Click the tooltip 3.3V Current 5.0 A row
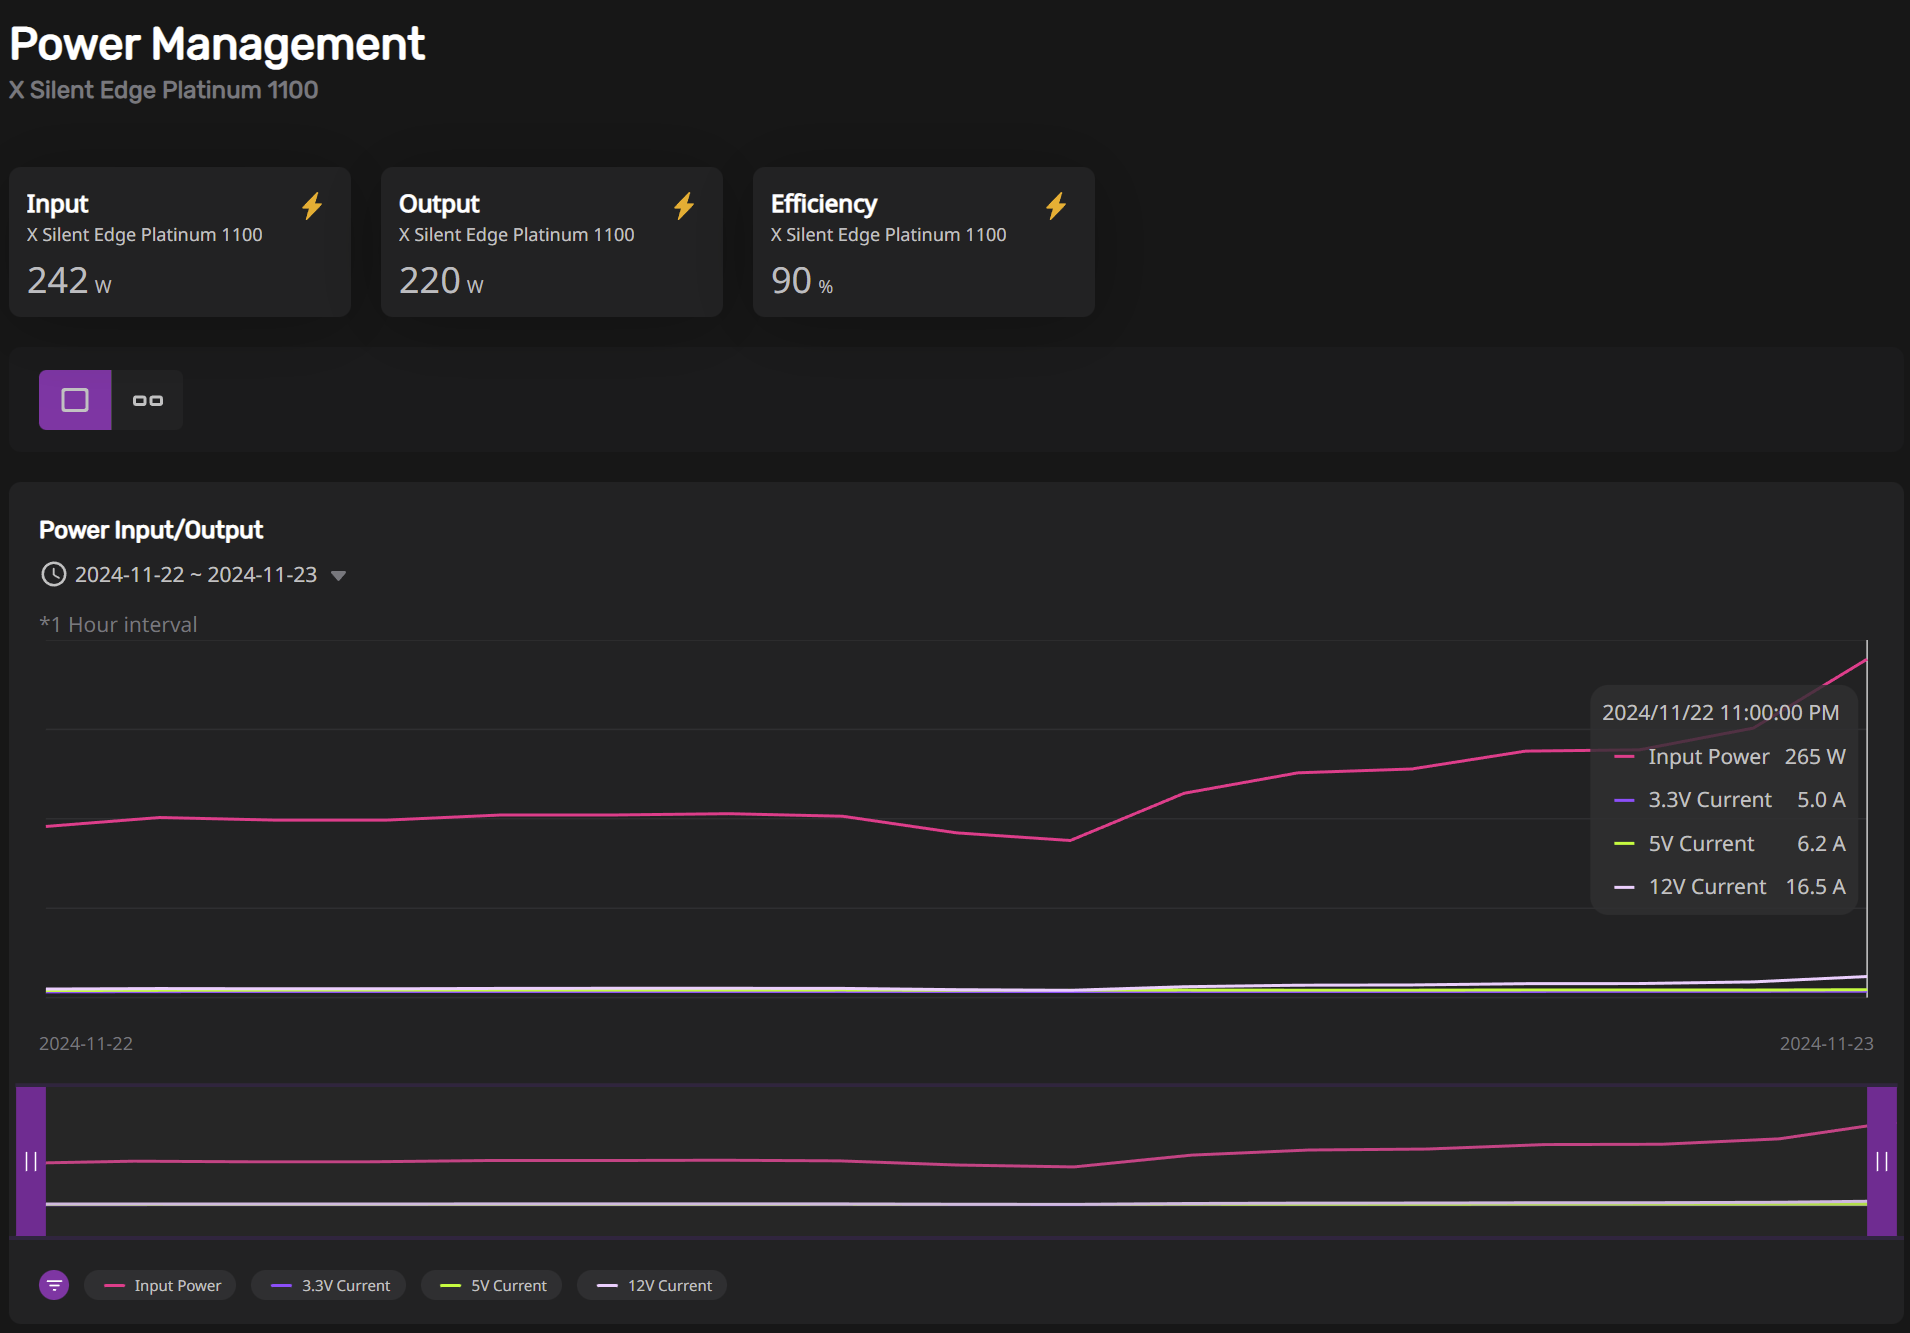Screen dimensions: 1910x1333 (1729, 800)
